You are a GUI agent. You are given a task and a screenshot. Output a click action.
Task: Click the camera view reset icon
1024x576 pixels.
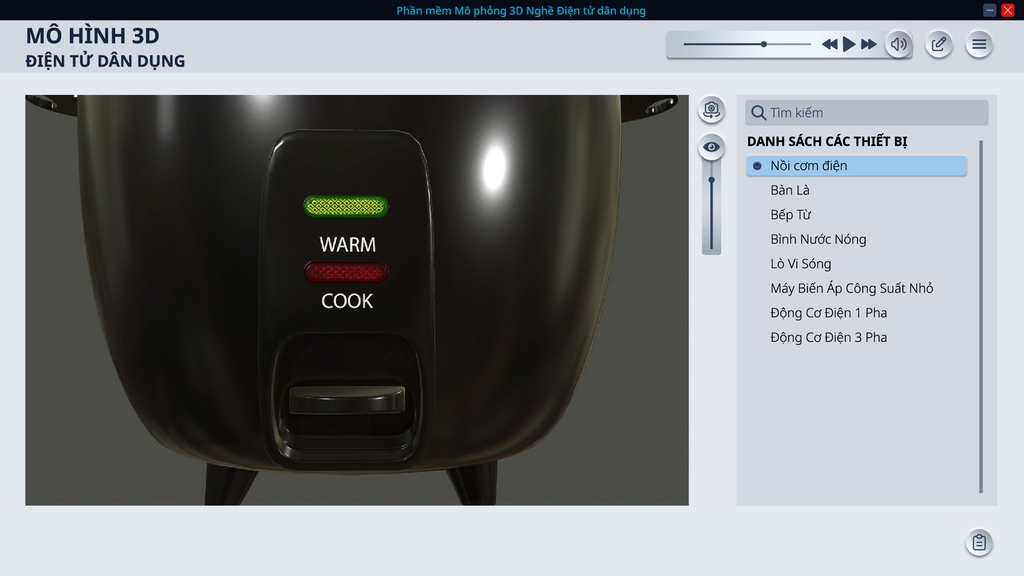[711, 109]
